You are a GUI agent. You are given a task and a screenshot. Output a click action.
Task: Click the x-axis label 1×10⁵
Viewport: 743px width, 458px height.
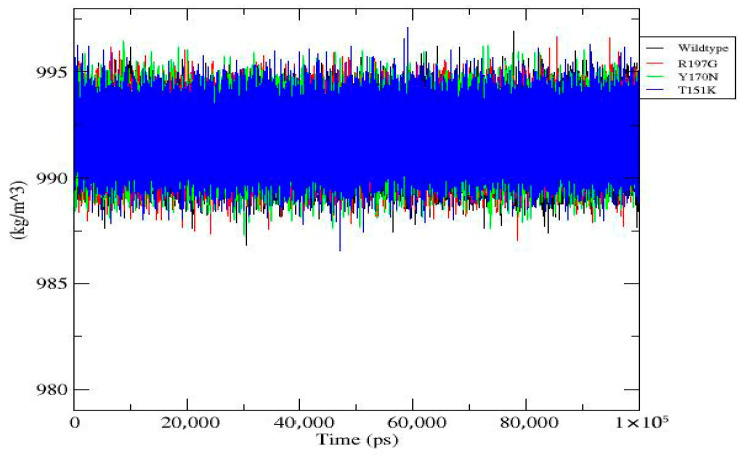[642, 421]
